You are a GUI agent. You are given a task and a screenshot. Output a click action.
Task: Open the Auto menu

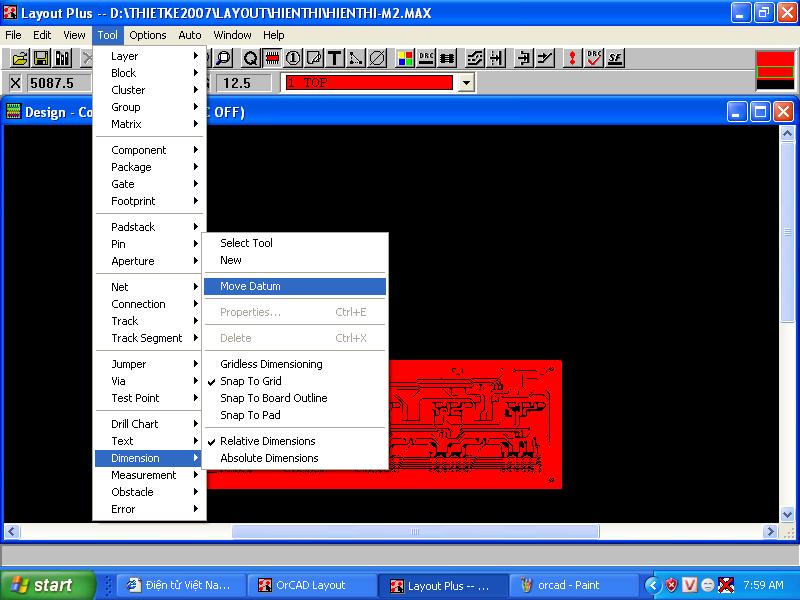pos(190,35)
